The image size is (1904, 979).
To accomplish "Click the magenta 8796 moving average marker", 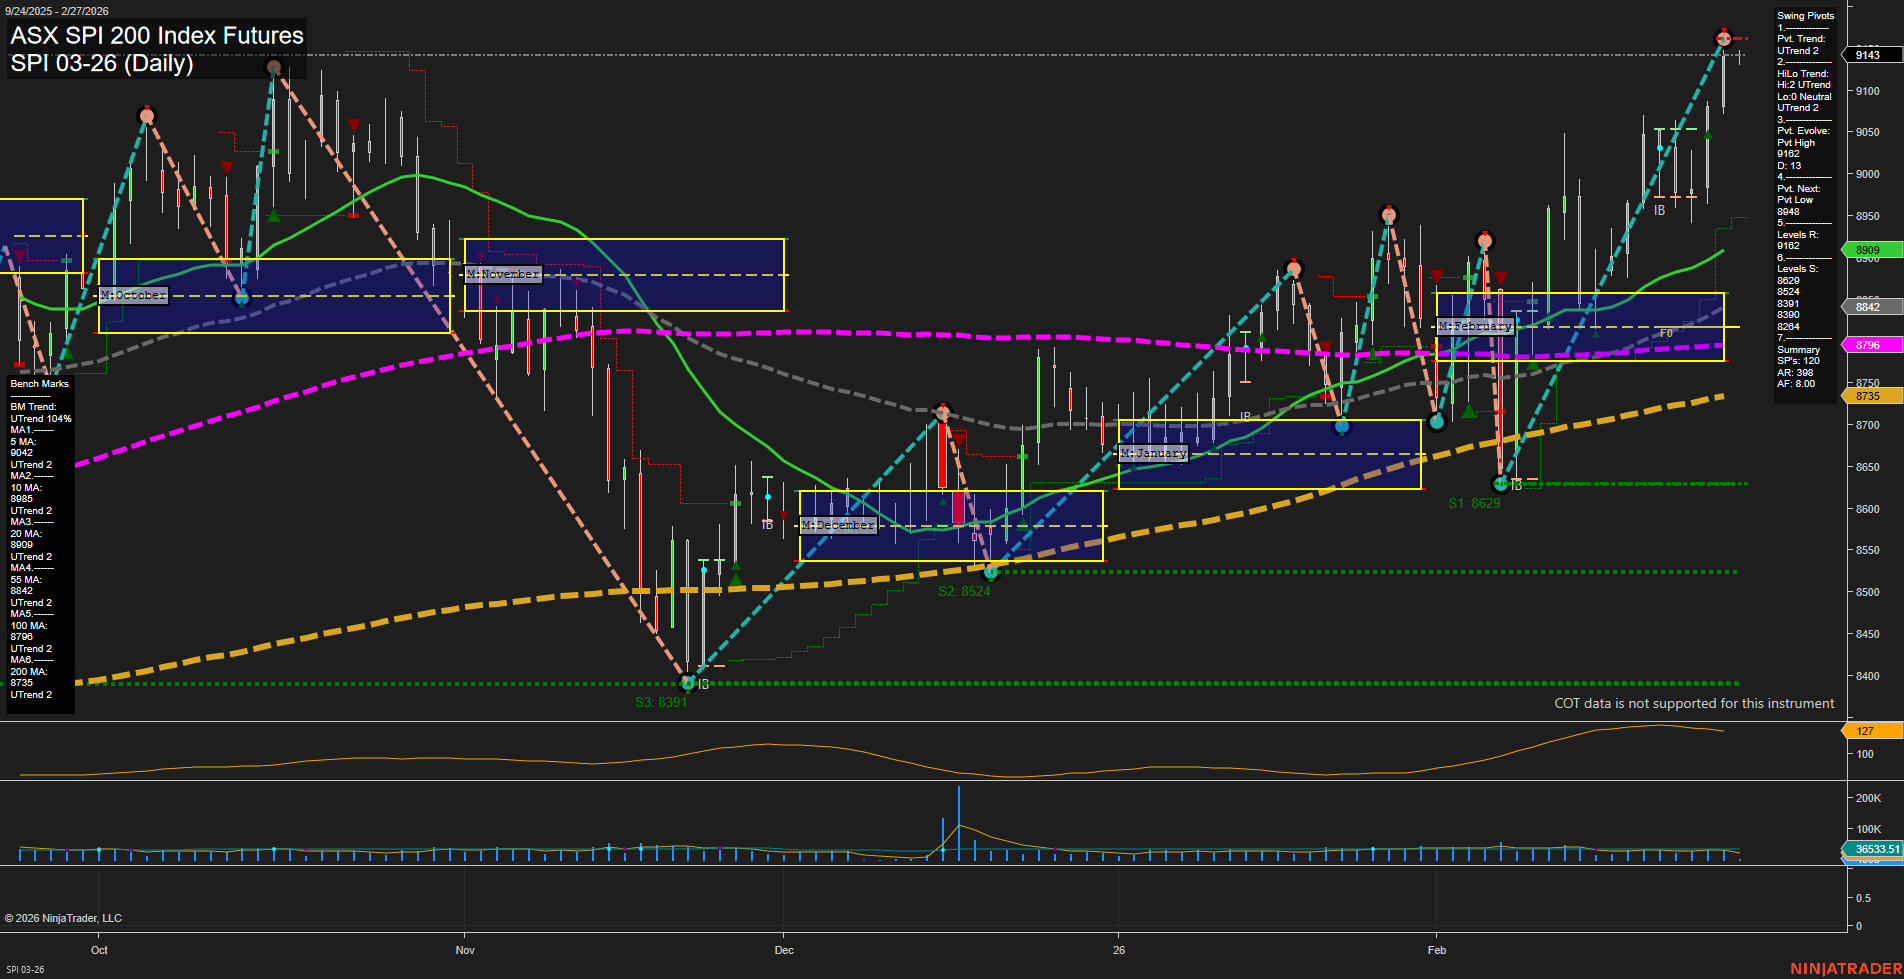I will 1869,343.
